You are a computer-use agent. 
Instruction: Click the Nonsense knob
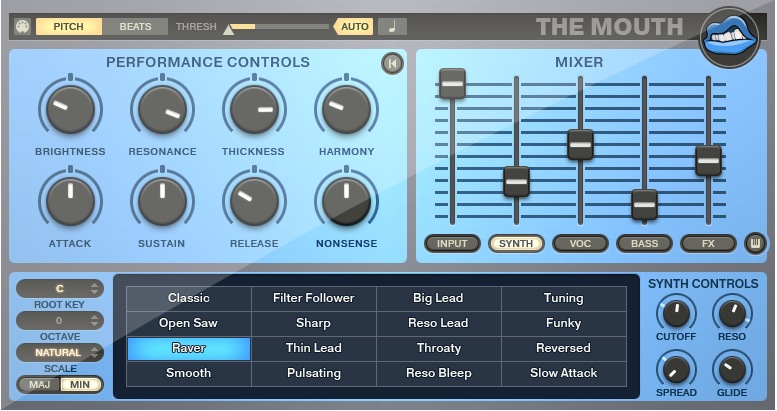[346, 201]
